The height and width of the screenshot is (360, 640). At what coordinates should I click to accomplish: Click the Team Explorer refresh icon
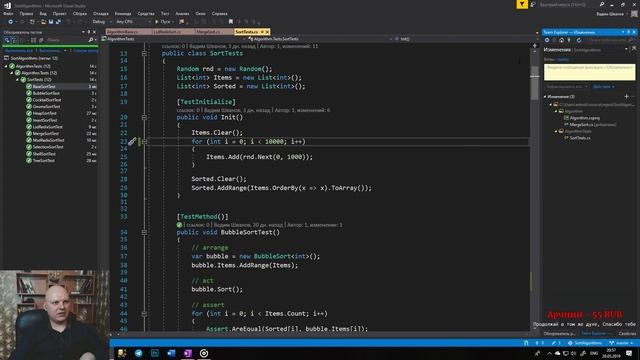point(579,40)
